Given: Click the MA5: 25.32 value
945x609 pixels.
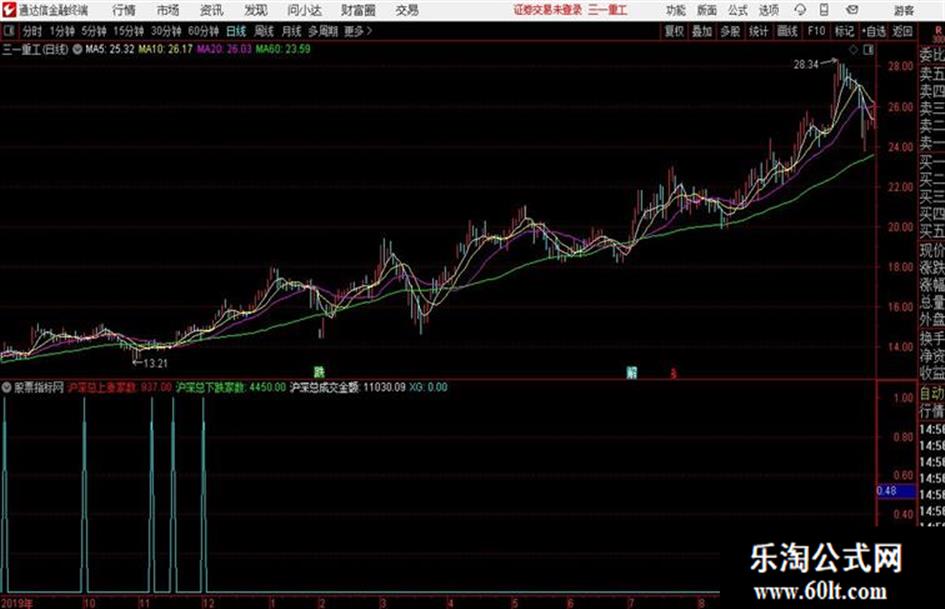Looking at the screenshot, I should click(110, 49).
